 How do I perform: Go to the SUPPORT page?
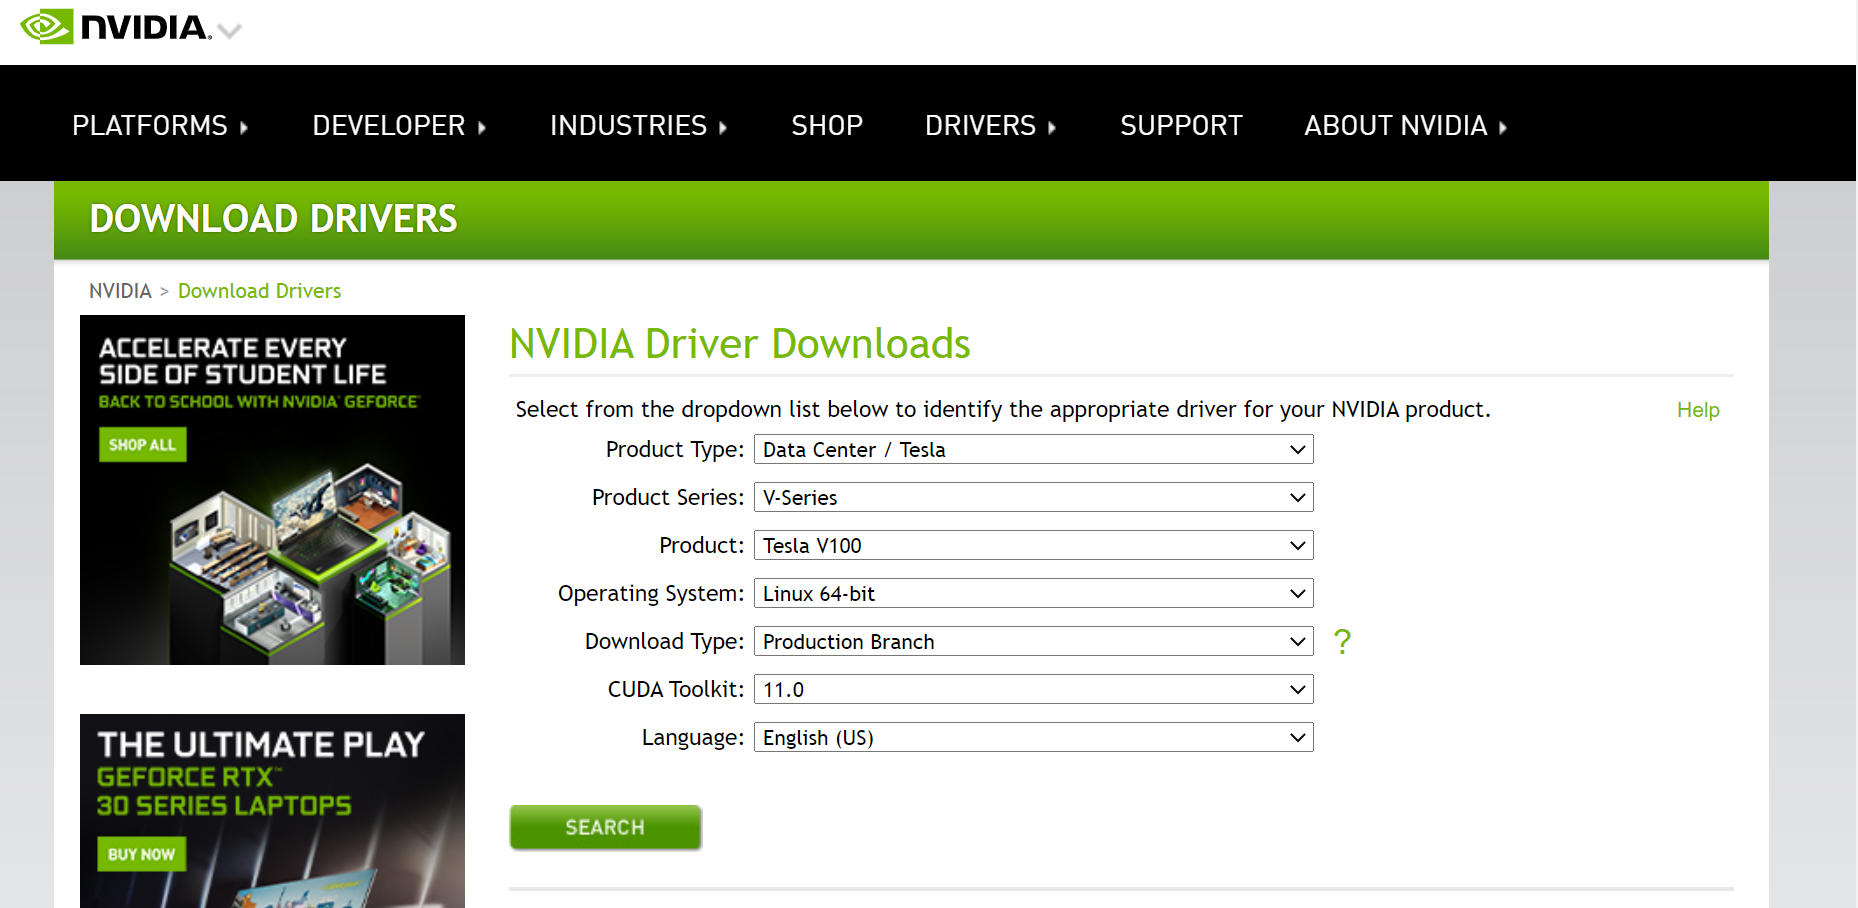1181,126
